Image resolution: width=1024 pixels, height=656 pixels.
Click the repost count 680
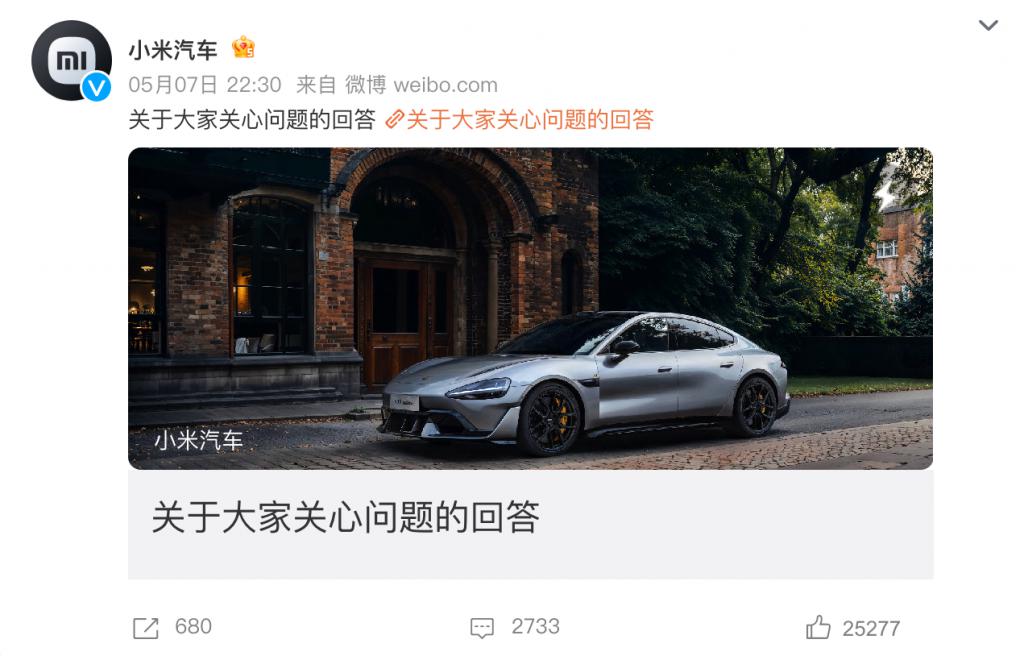(x=193, y=627)
